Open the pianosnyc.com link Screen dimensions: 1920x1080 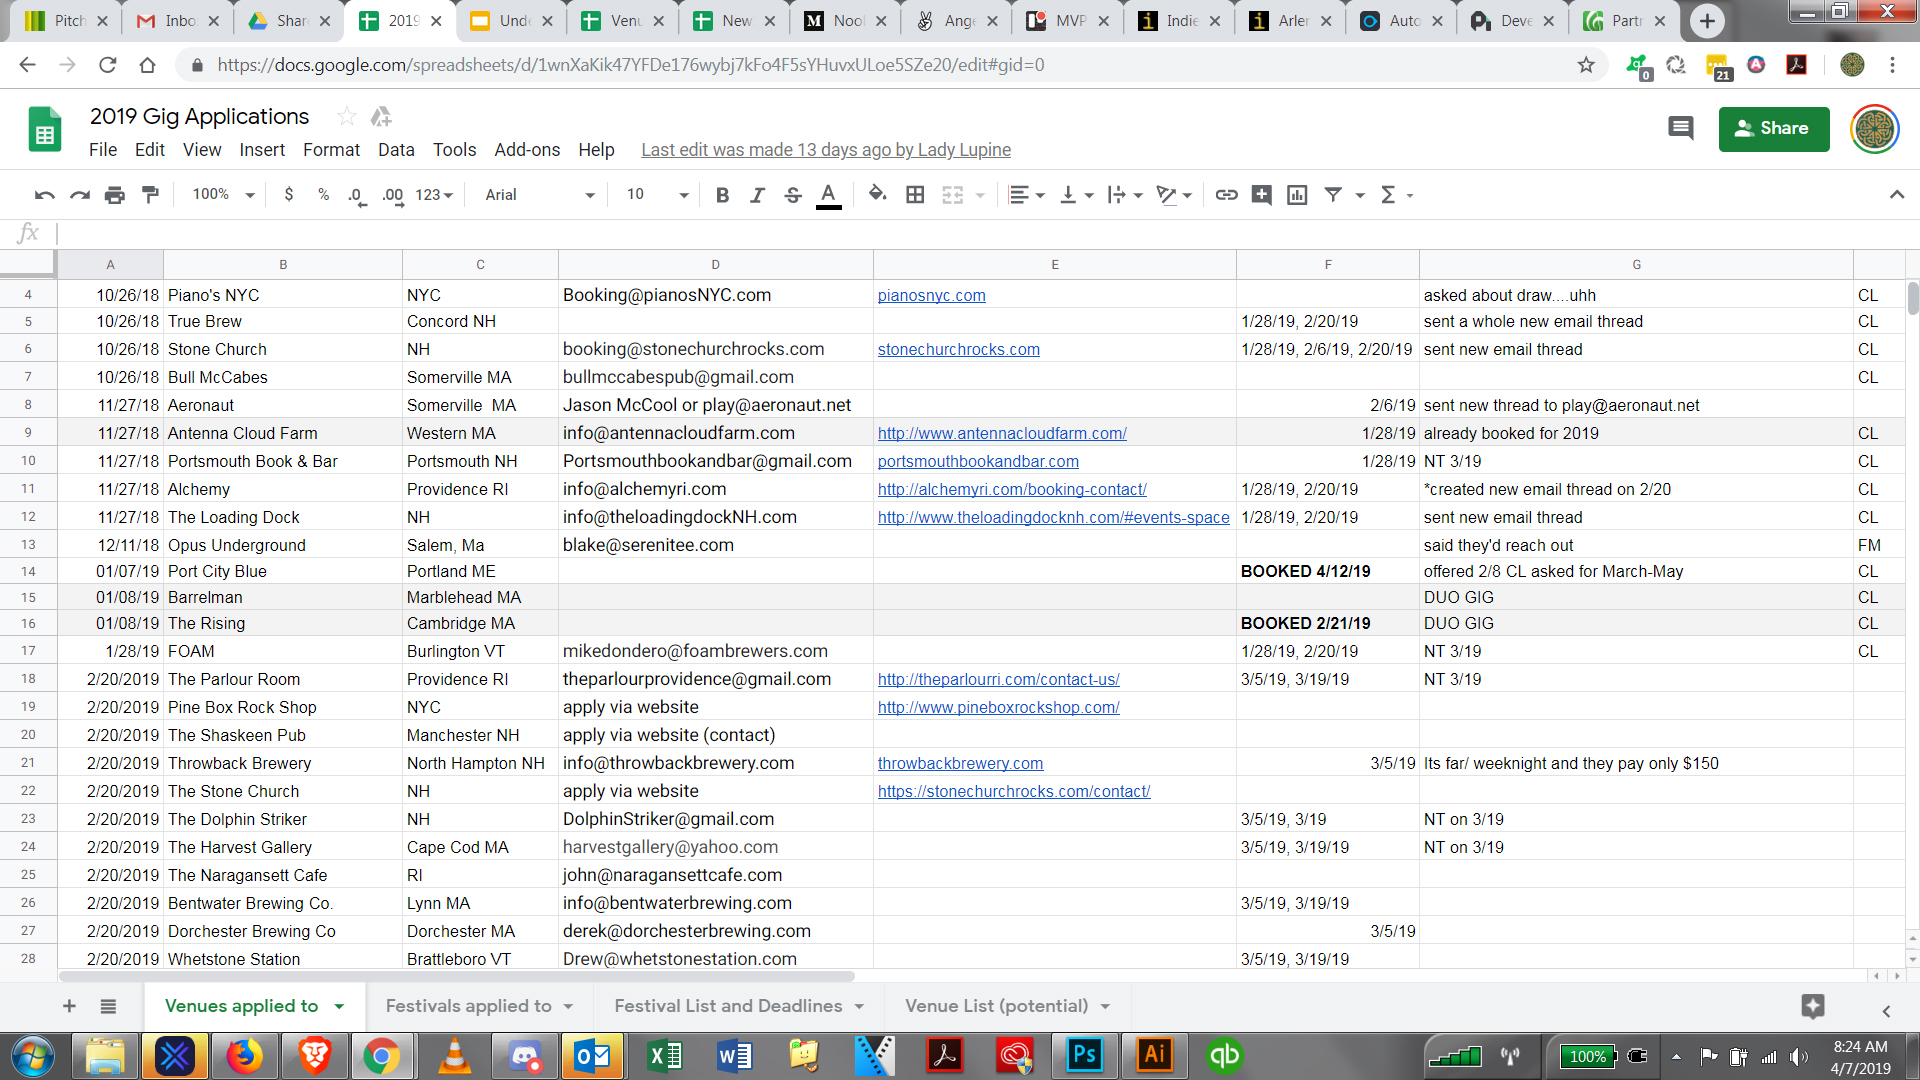[x=931, y=296]
